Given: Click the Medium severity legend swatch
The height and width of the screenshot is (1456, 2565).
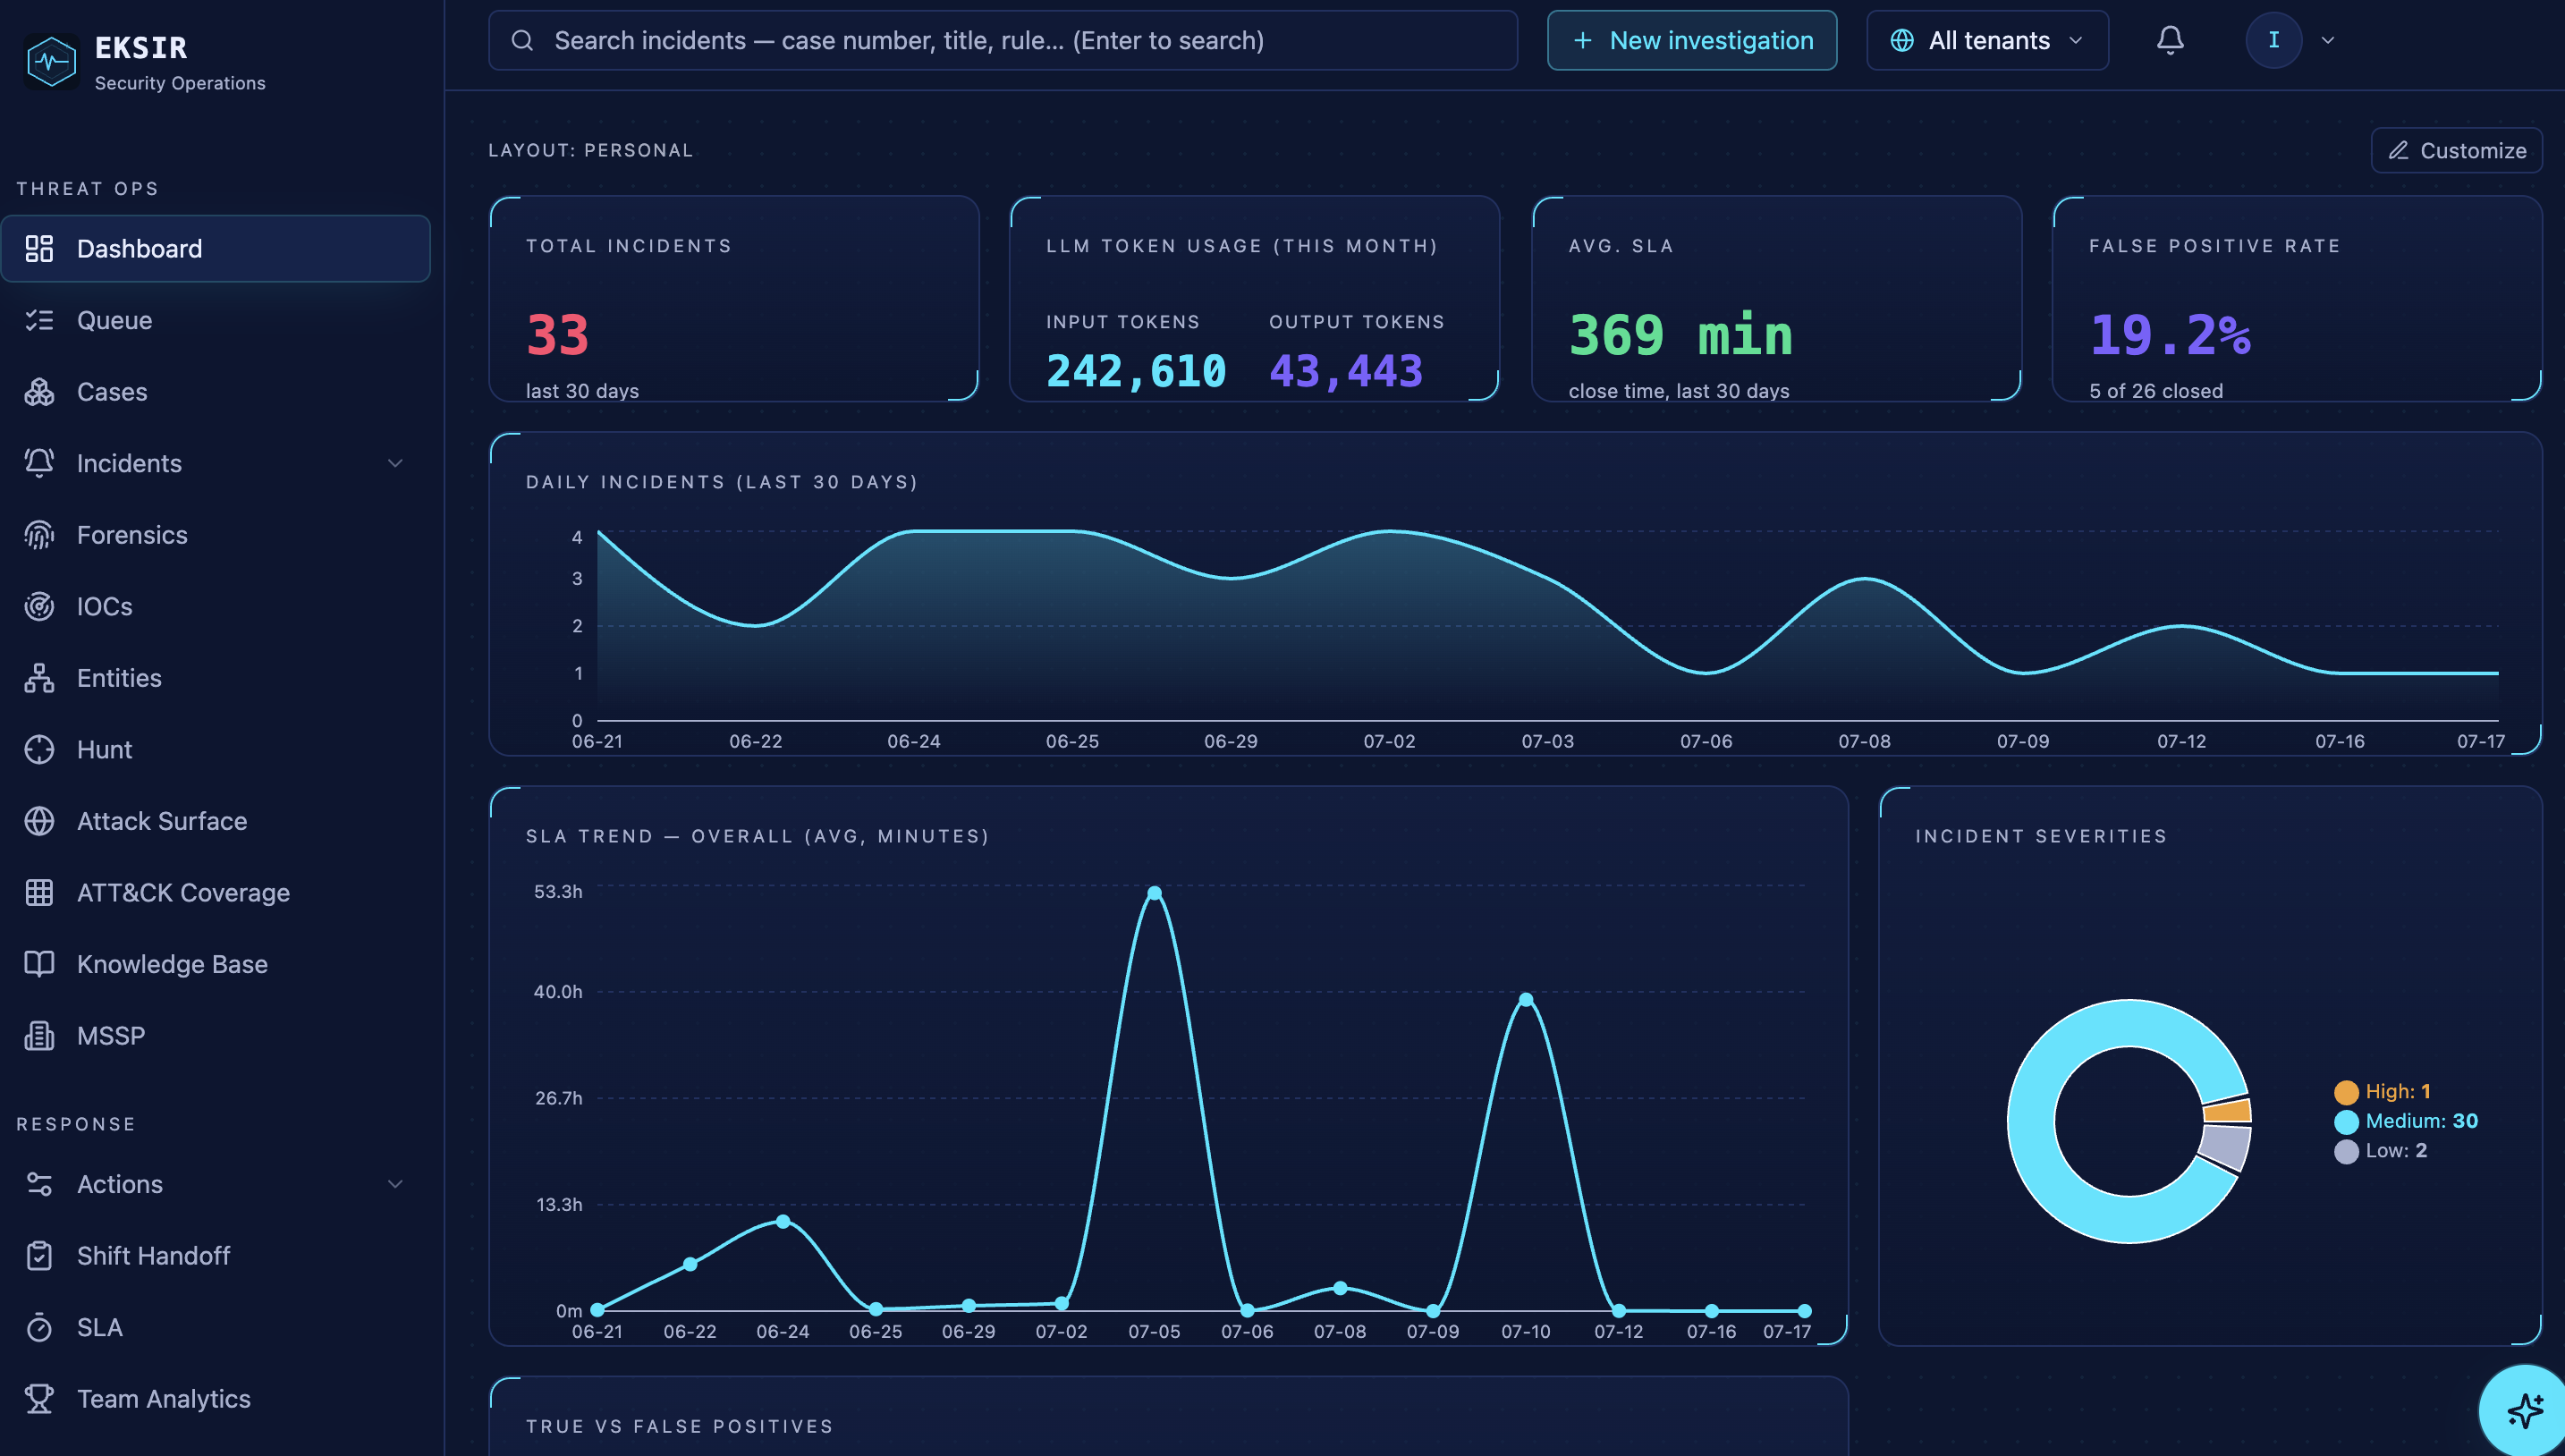Looking at the screenshot, I should 2346,1122.
